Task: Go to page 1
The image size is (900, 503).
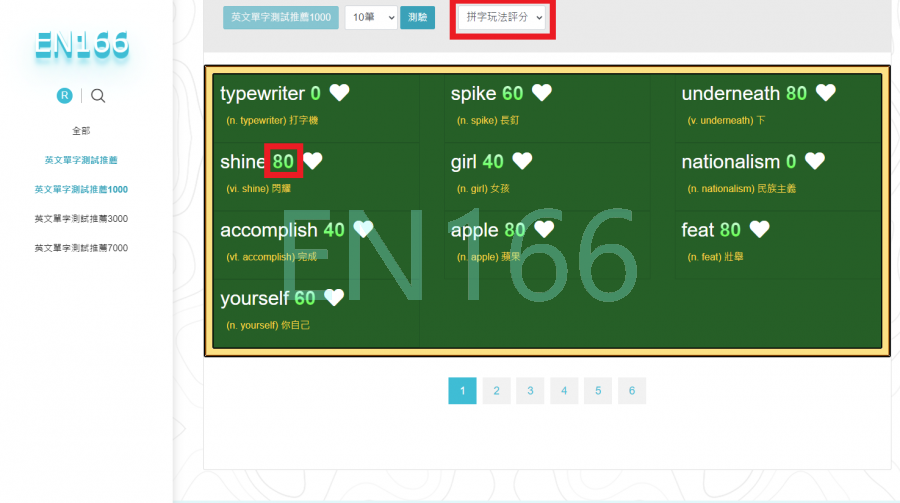Action: (463, 390)
